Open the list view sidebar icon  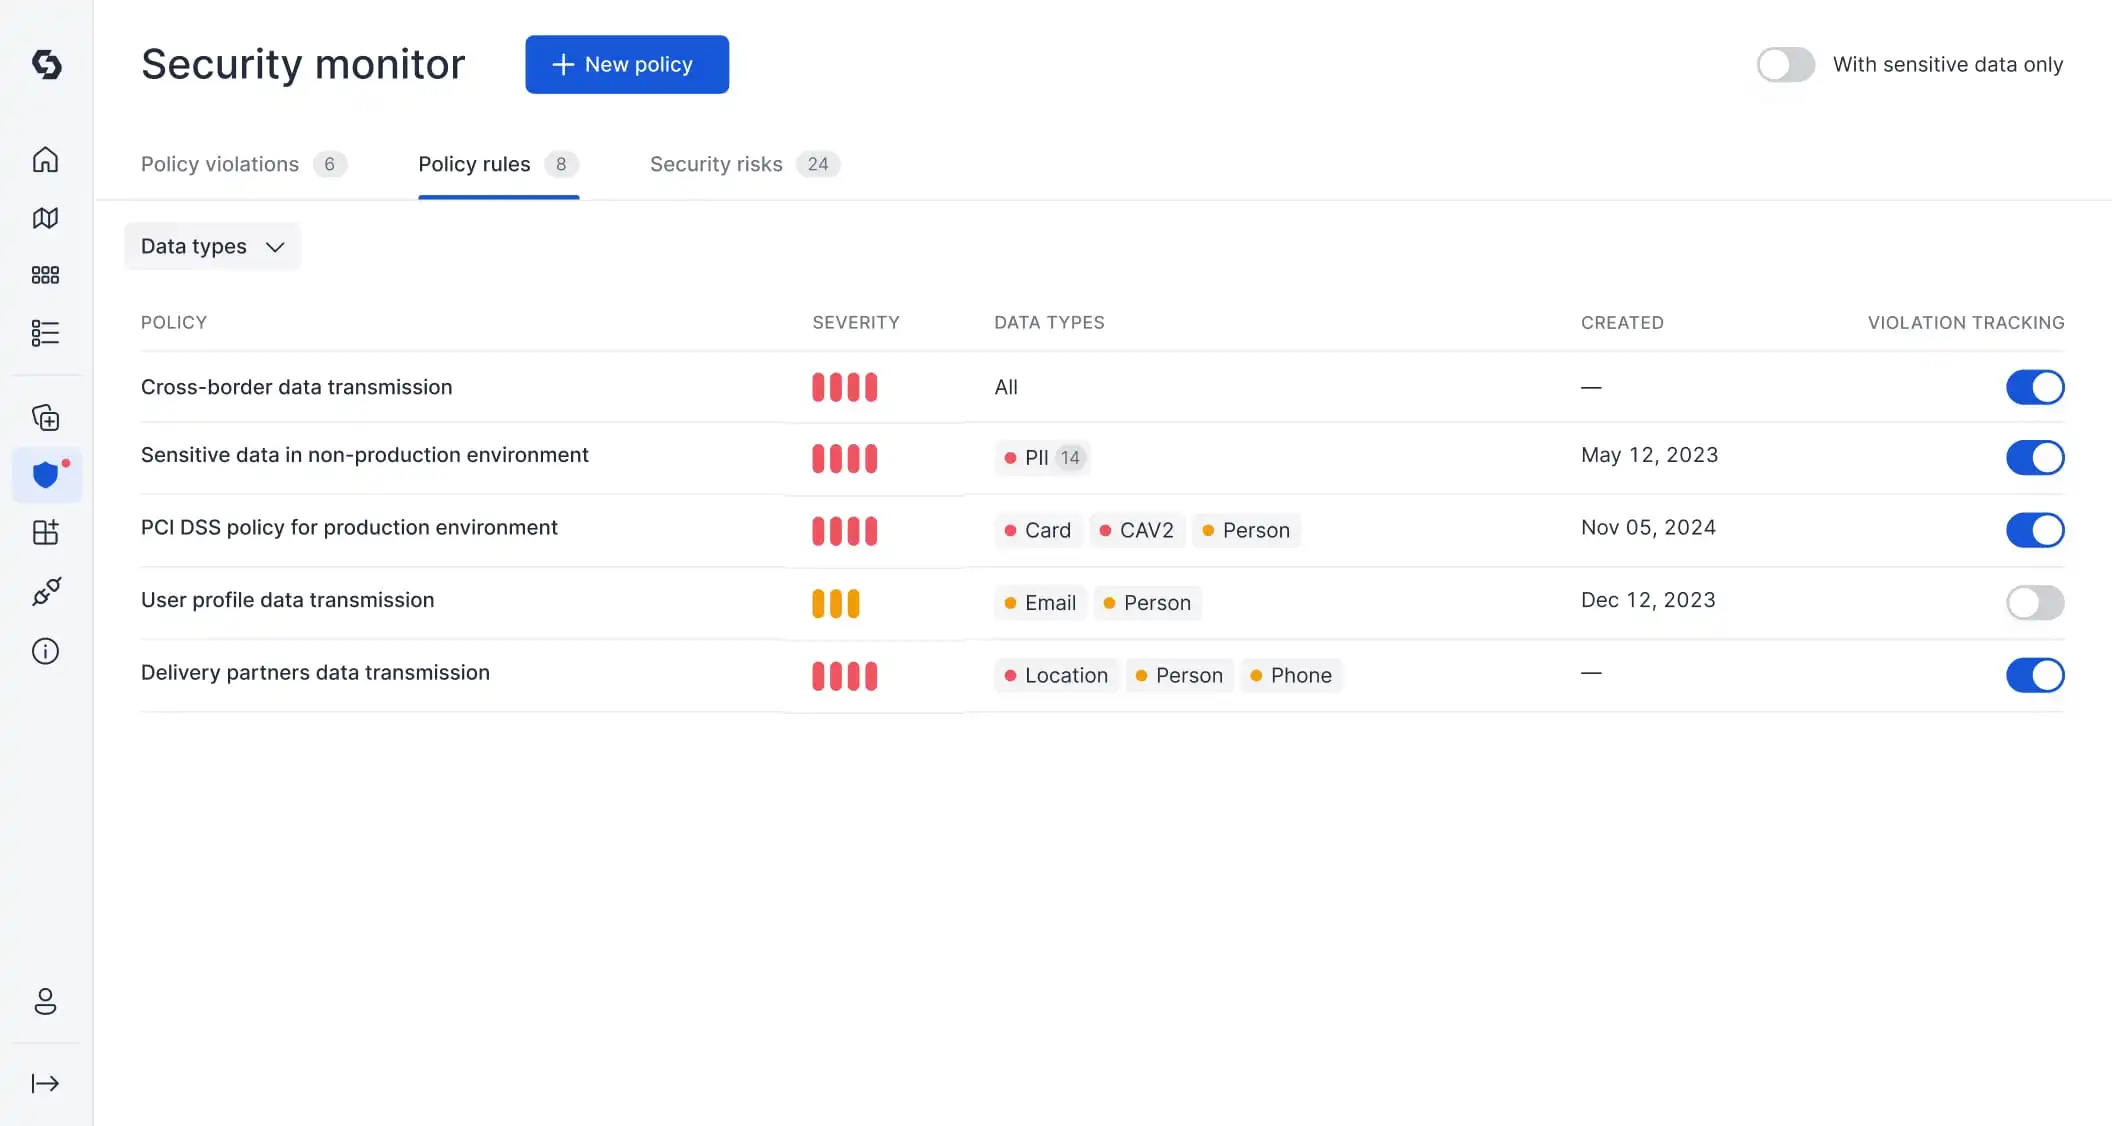pos(45,332)
